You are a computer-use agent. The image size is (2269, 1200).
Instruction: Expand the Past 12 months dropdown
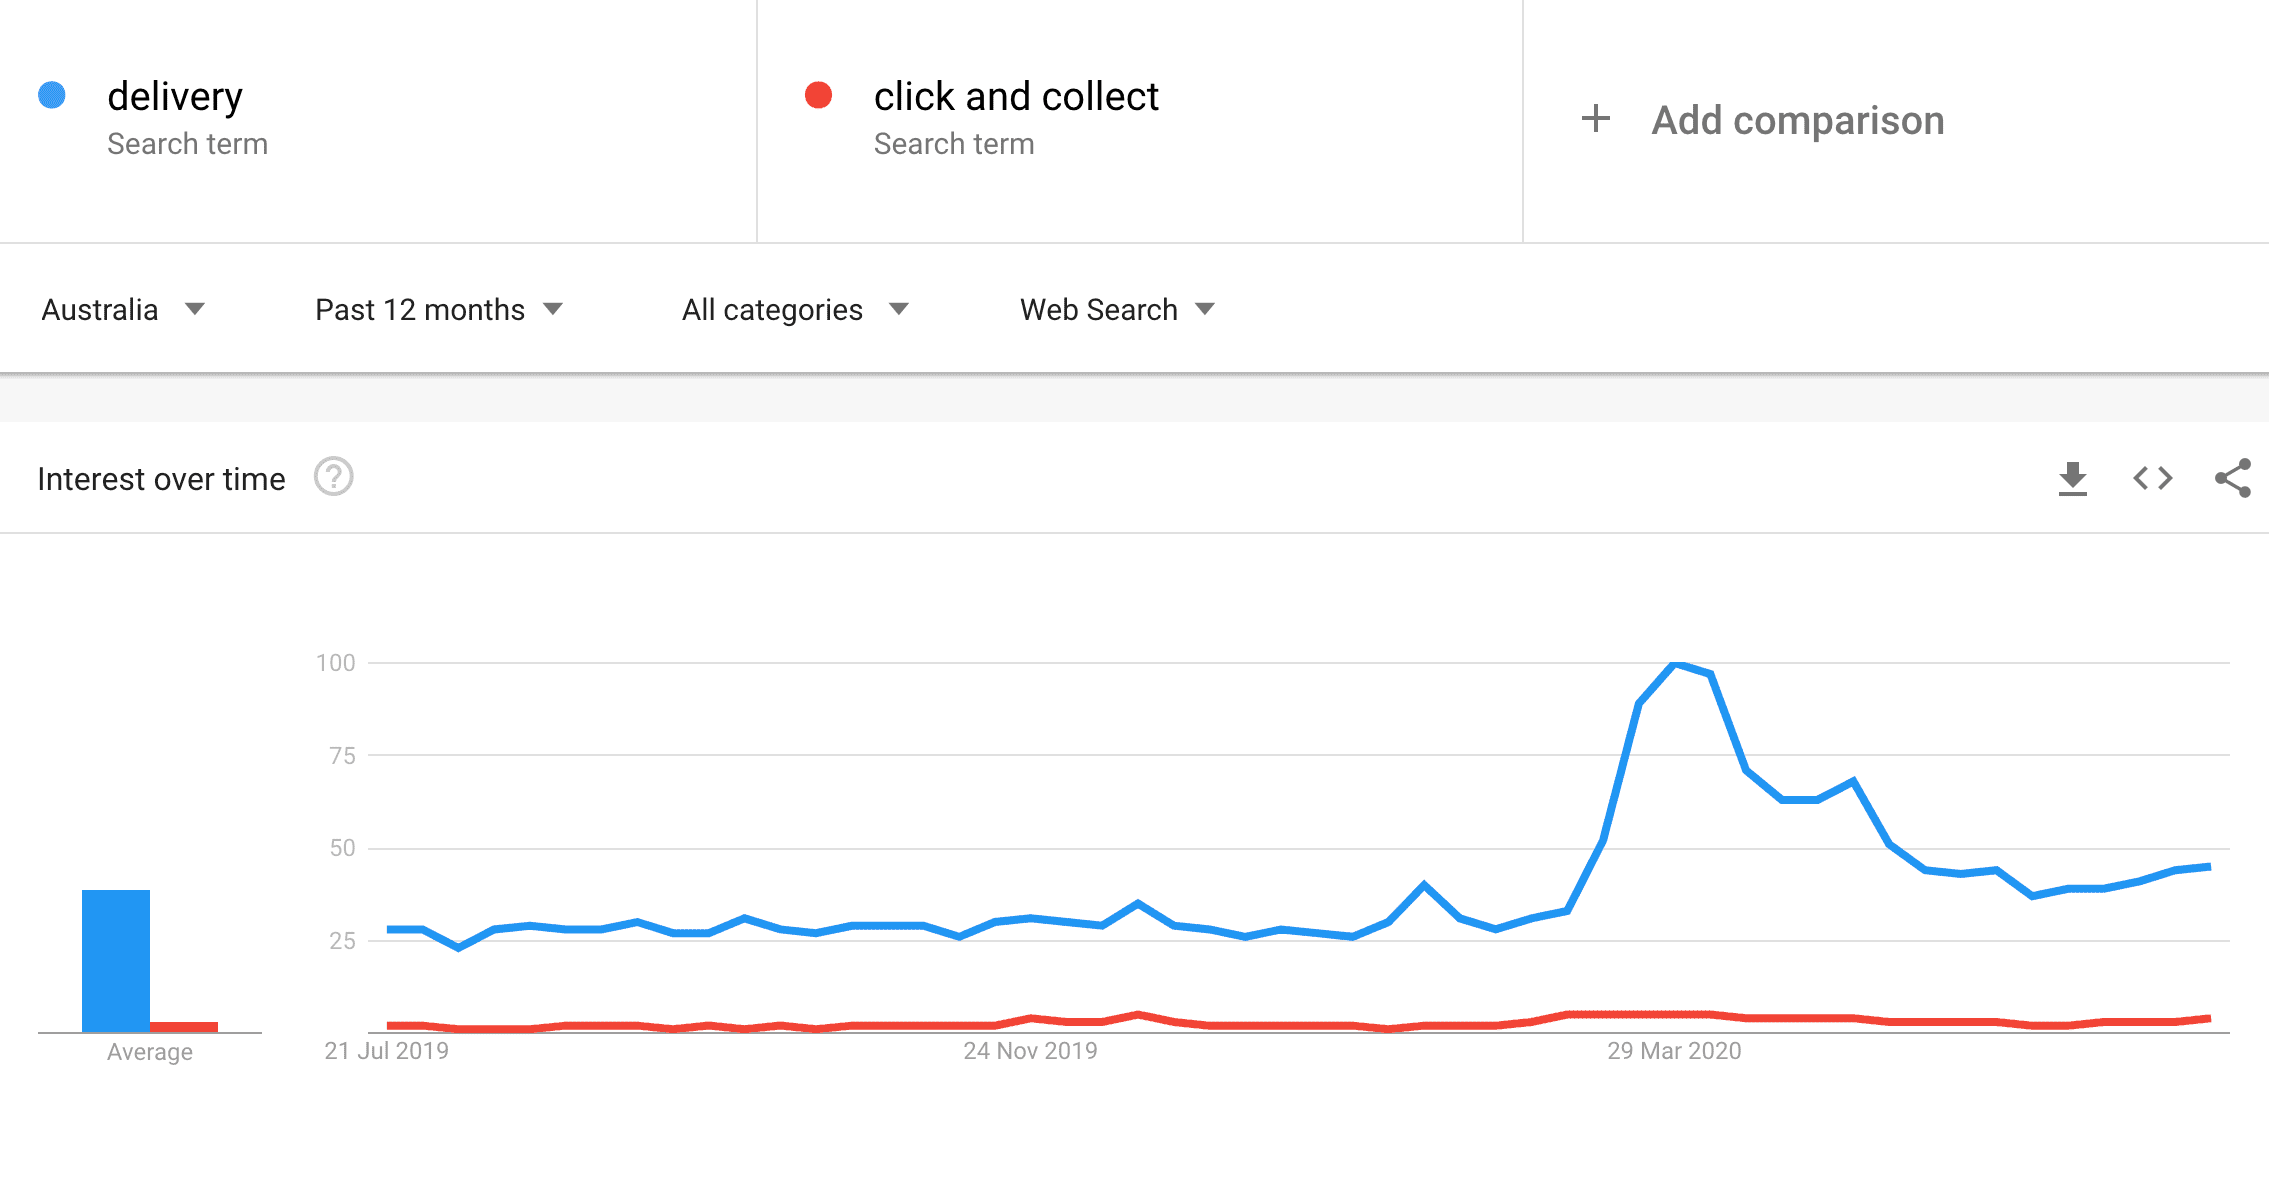click(439, 310)
